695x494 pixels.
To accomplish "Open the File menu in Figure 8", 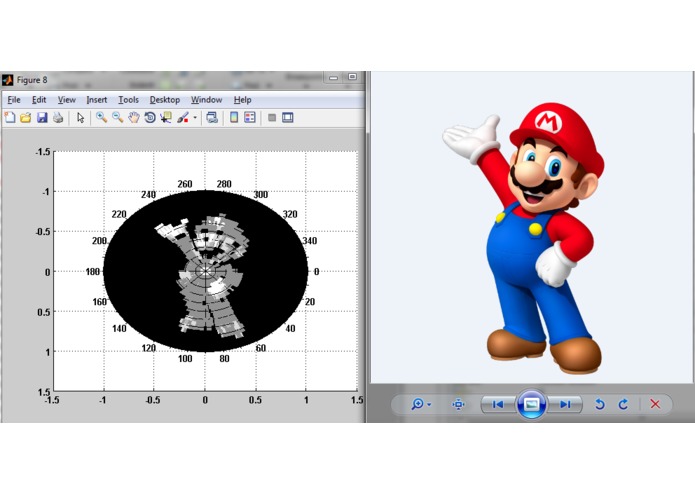I will (14, 100).
